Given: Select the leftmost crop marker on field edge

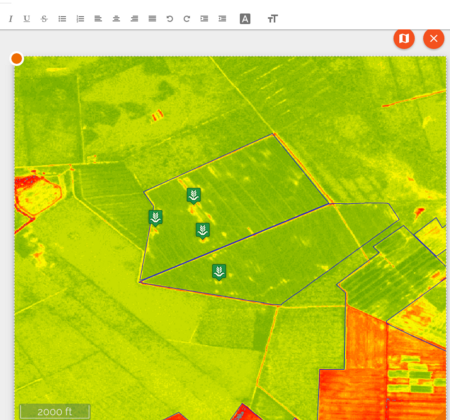Looking at the screenshot, I should pos(155,218).
